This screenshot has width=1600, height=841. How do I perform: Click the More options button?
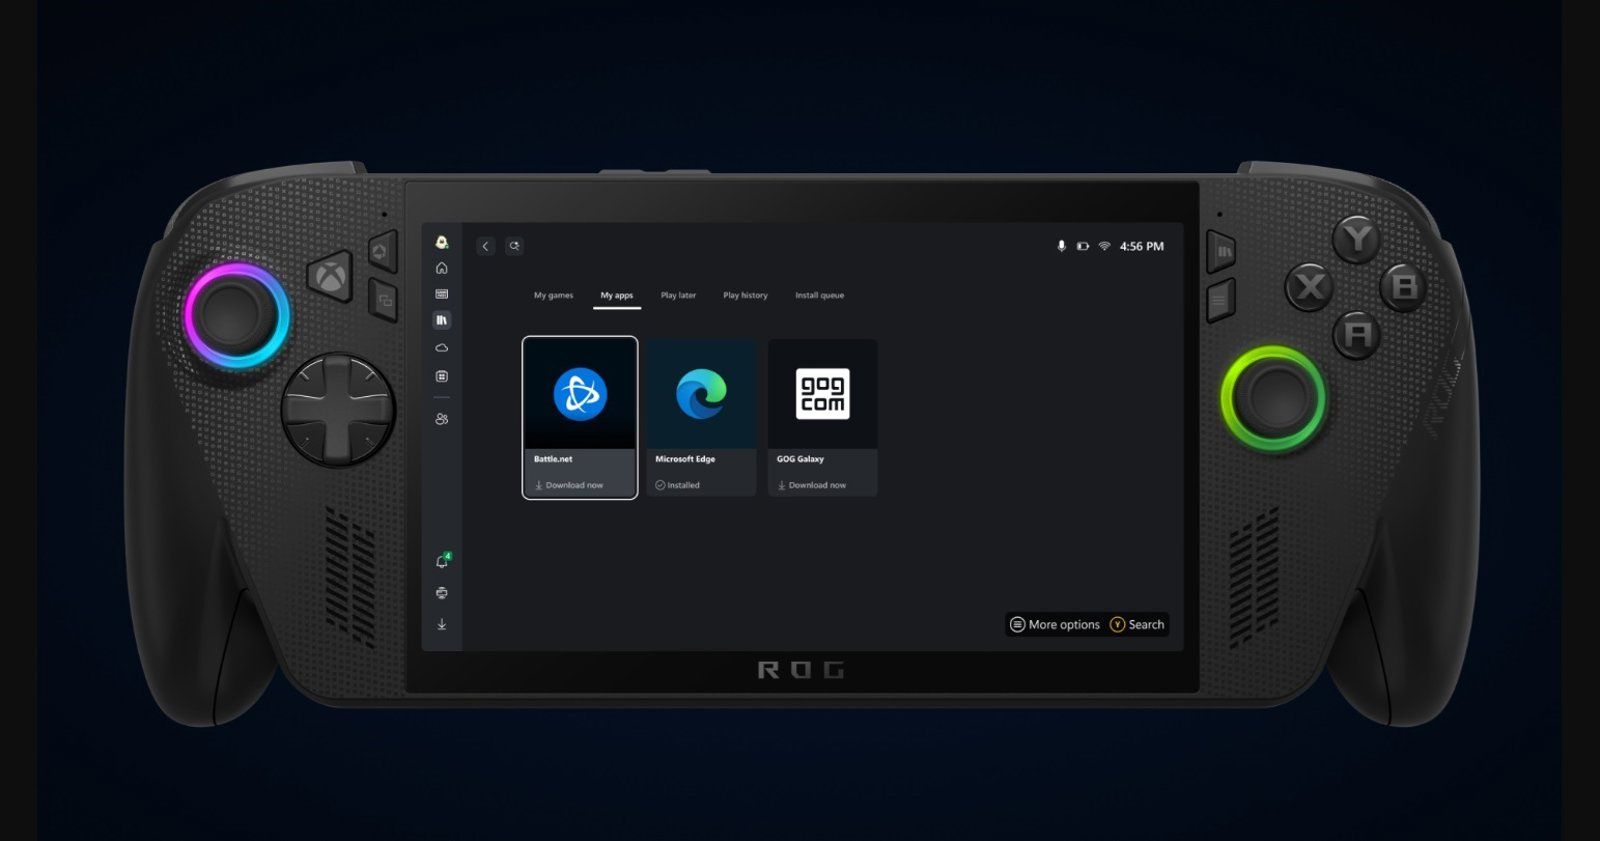(1055, 624)
